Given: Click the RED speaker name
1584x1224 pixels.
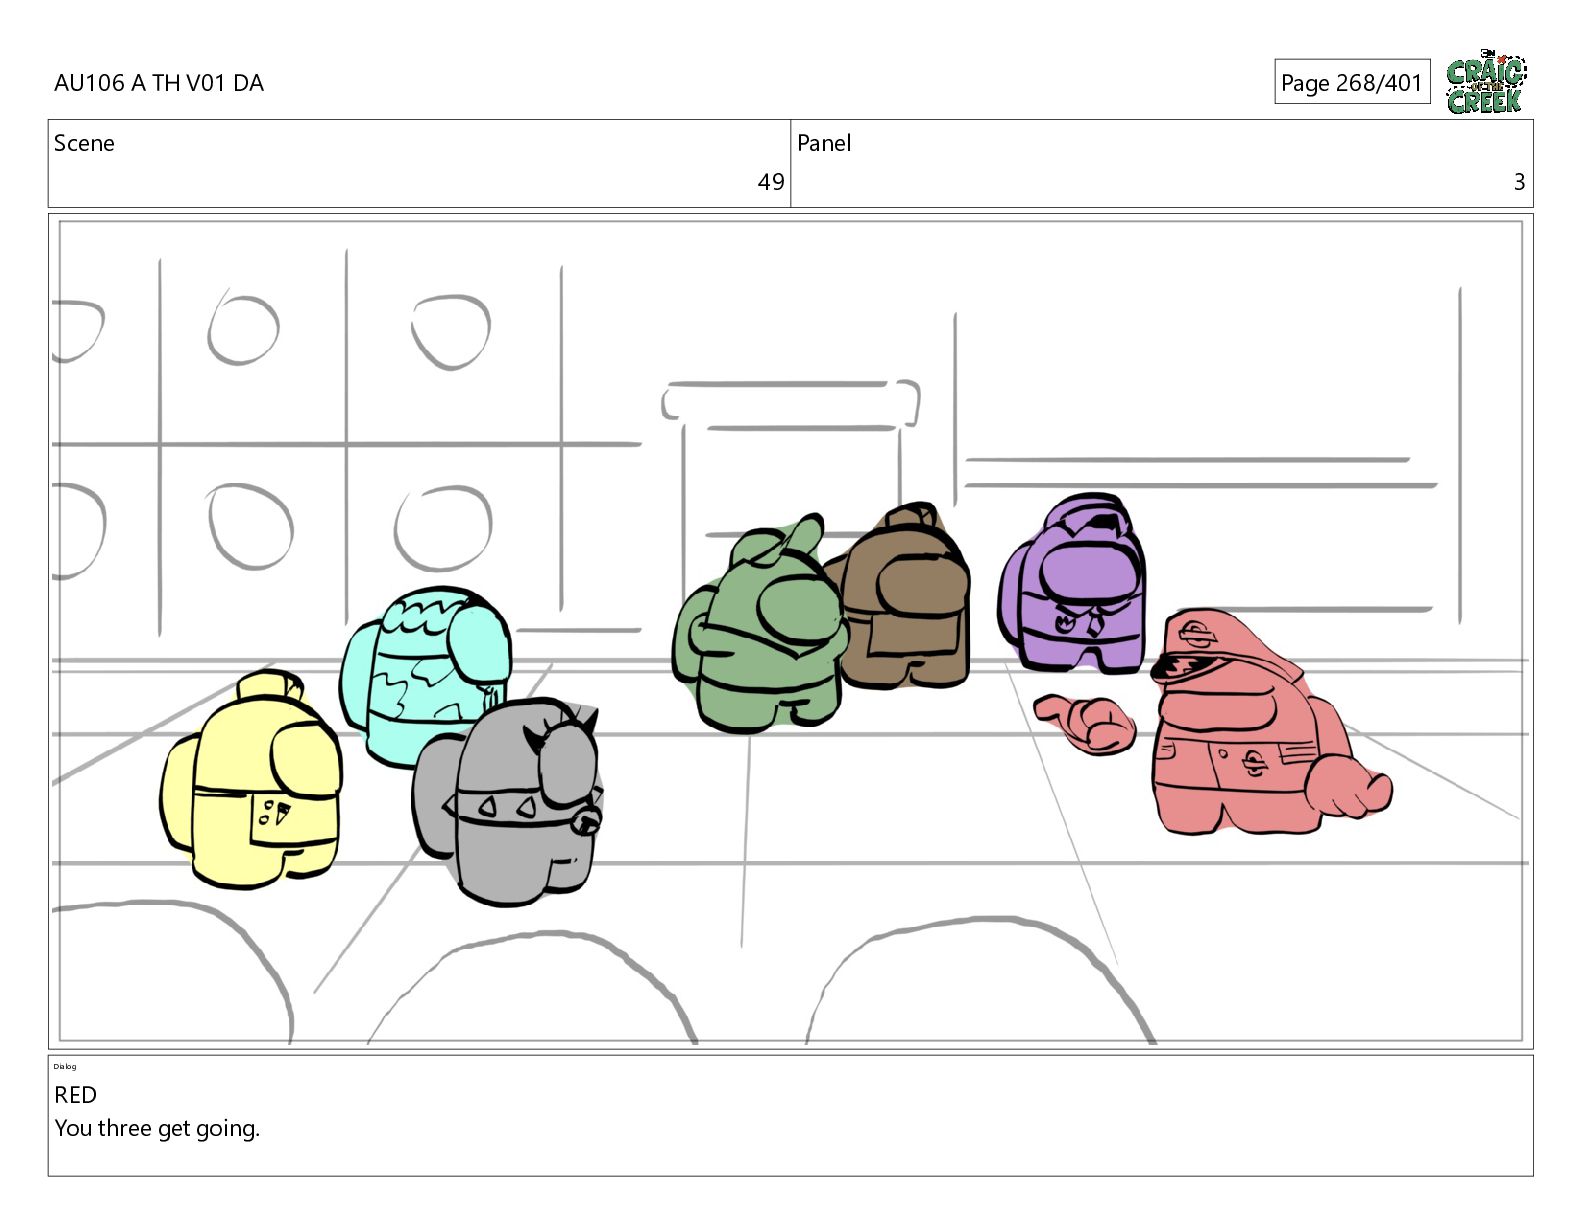Looking at the screenshot, I should click(75, 1095).
